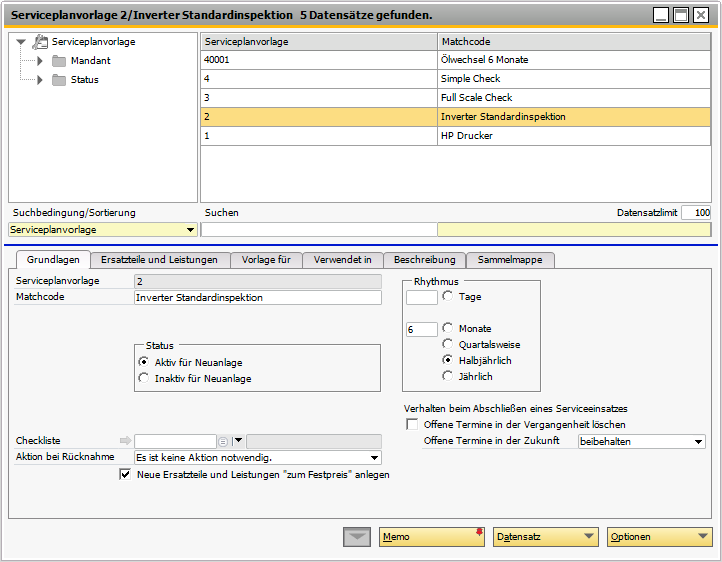Image resolution: width=722 pixels, height=562 pixels.
Task: Maximize the Serviceplanvorlage window
Action: pyautogui.click(x=681, y=15)
